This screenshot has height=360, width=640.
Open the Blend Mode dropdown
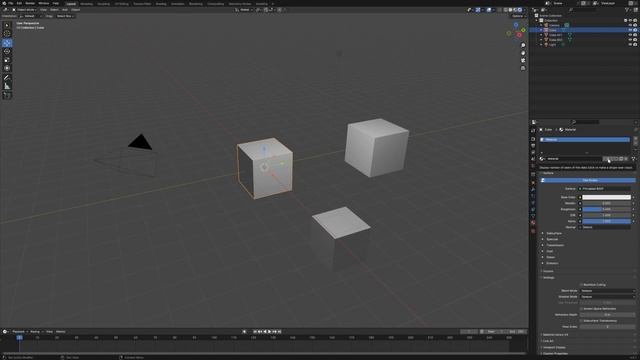click(607, 291)
